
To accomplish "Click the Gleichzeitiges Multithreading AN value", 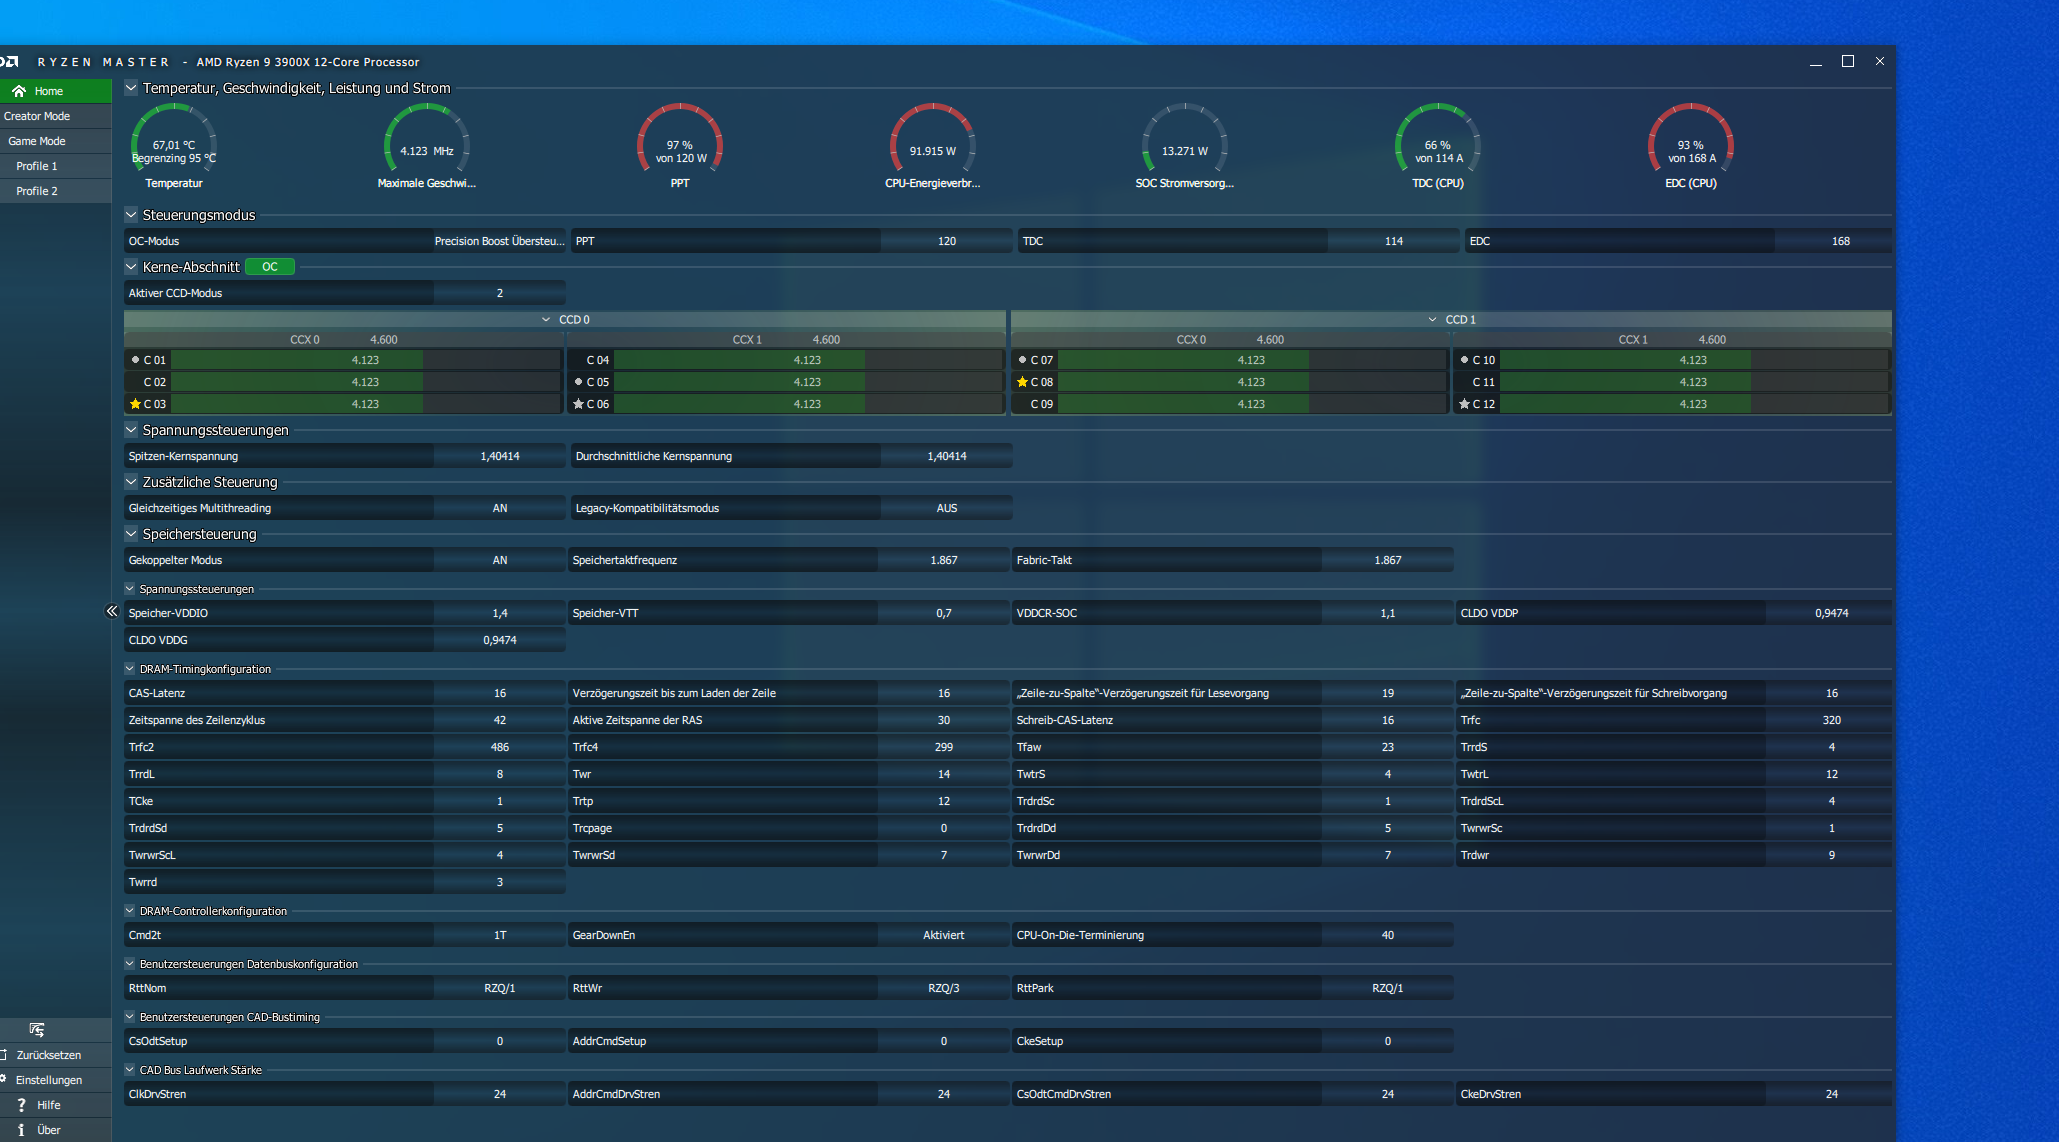I will point(499,508).
